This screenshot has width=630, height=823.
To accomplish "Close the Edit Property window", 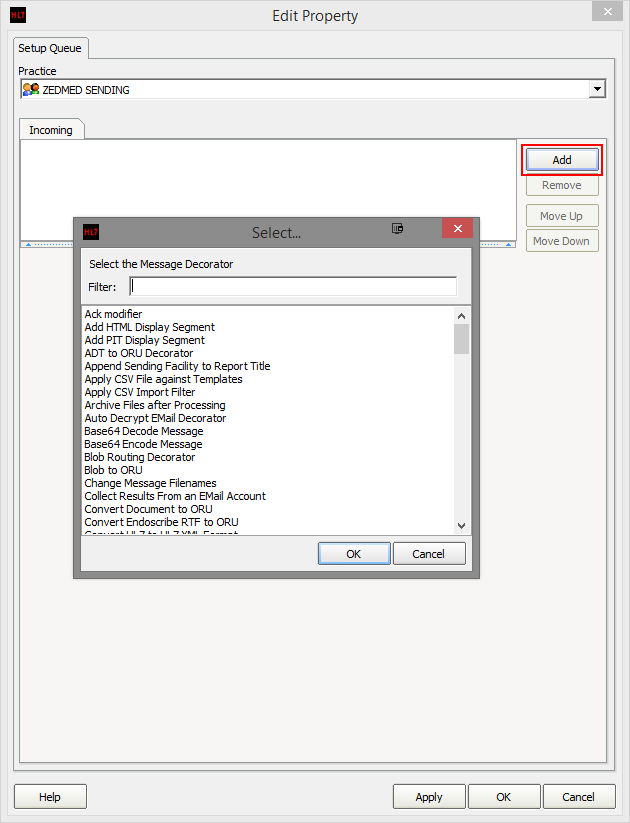I will click(x=607, y=11).
